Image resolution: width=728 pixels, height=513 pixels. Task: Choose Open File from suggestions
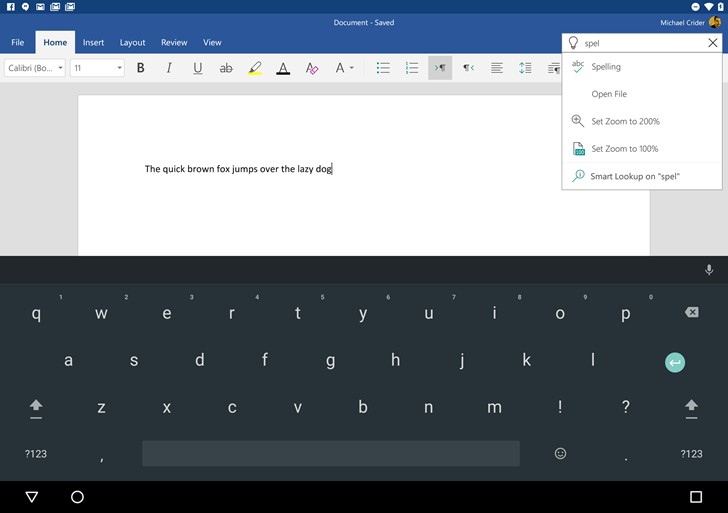(x=642, y=94)
